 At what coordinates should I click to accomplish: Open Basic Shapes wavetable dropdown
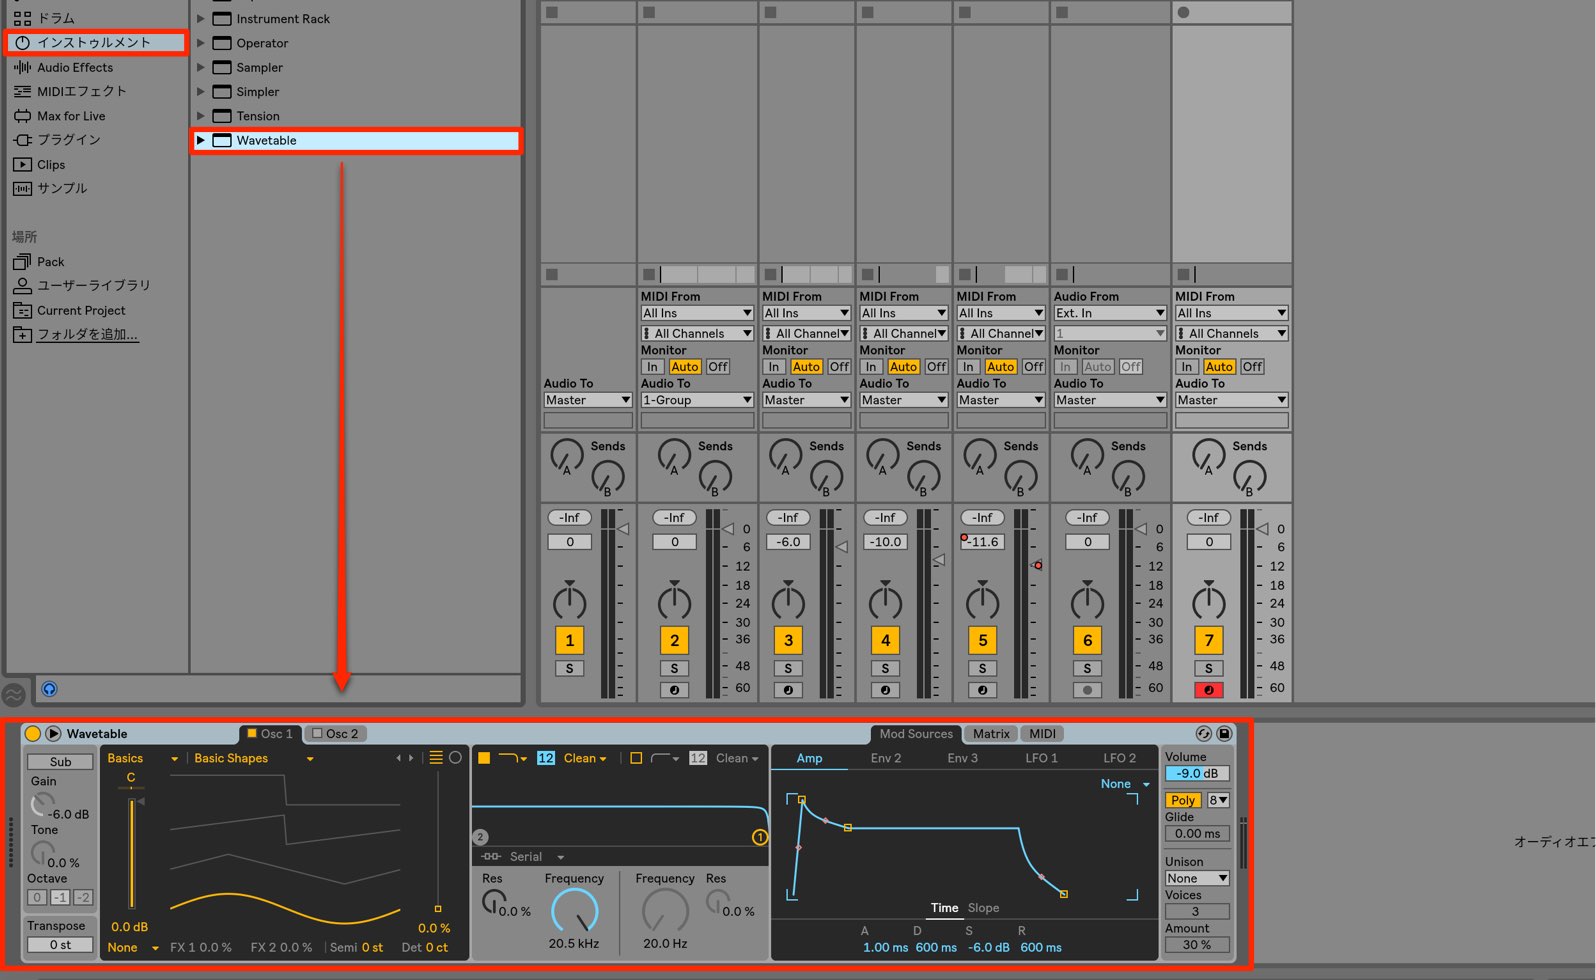pyautogui.click(x=254, y=758)
